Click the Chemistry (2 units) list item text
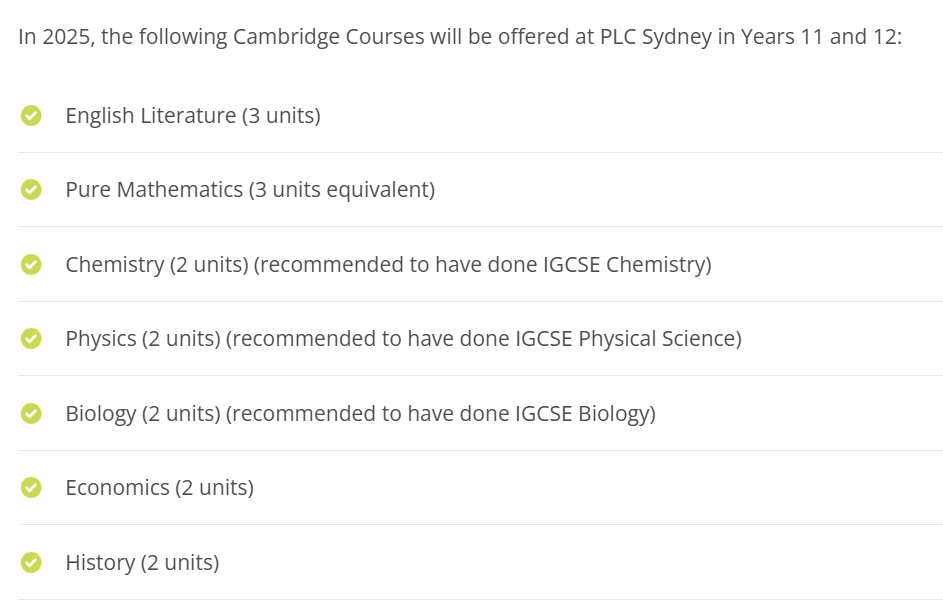943x603 pixels. click(389, 265)
